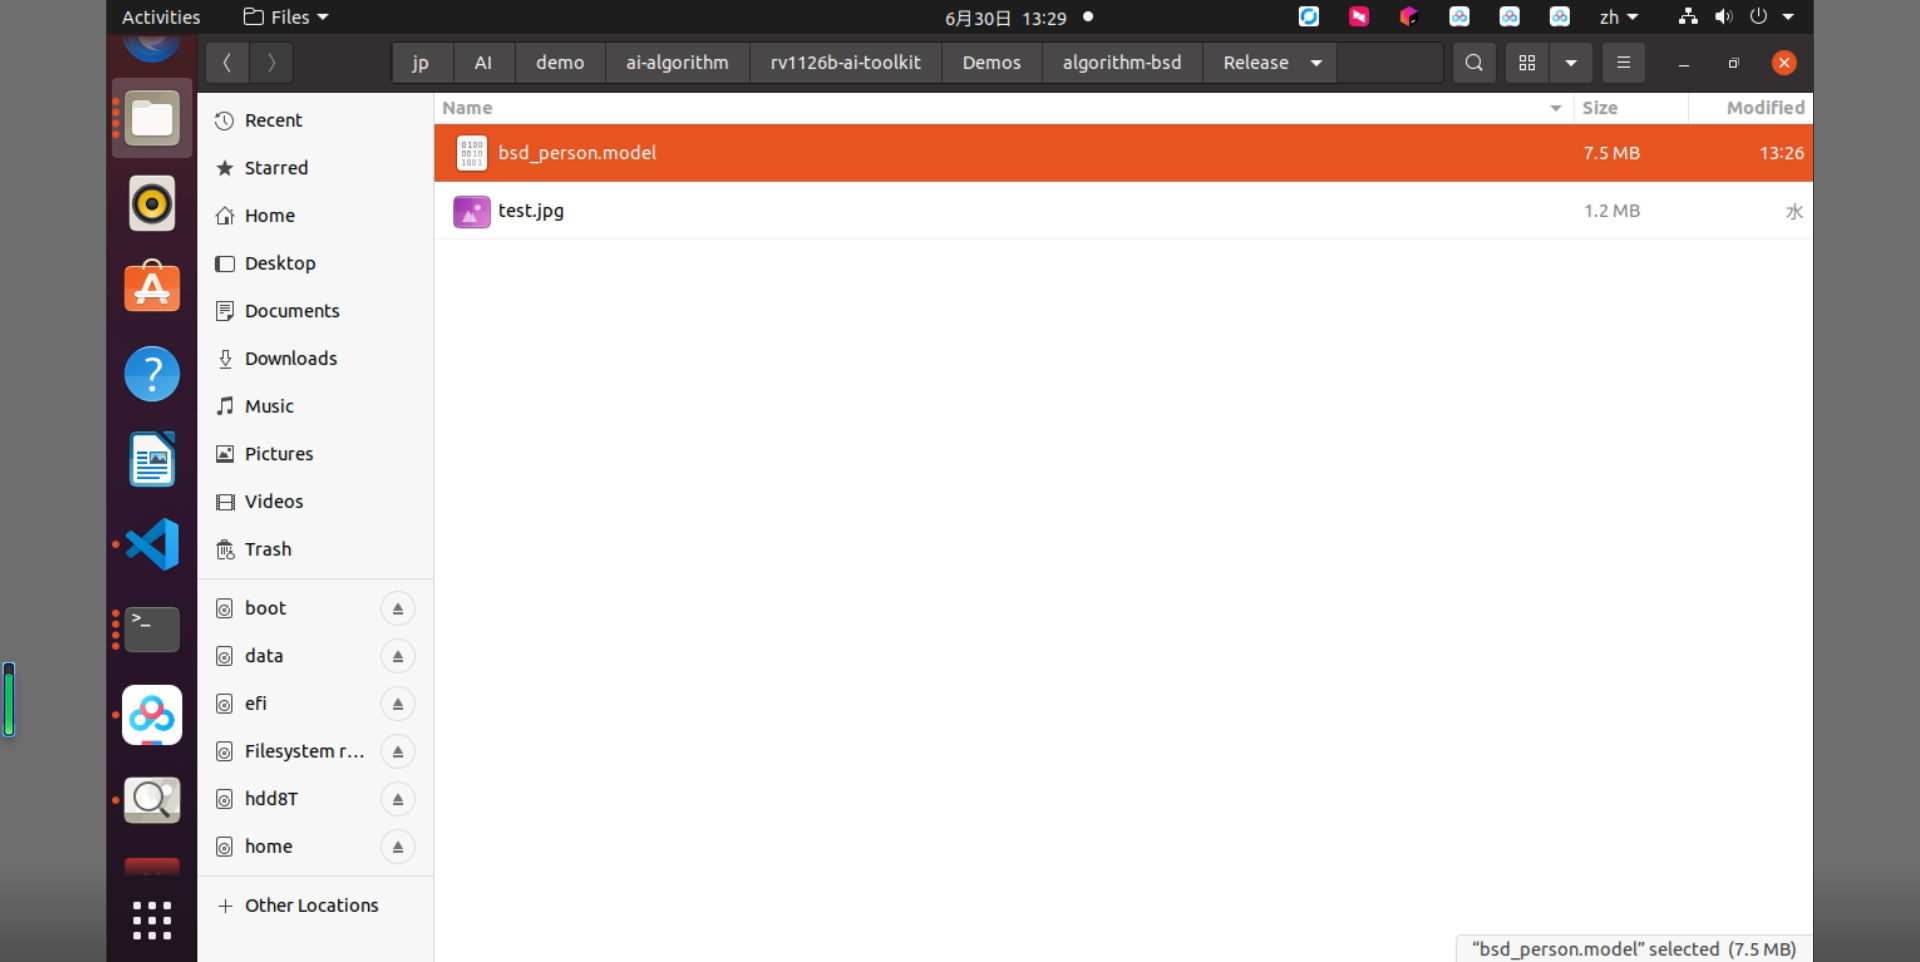Eject the efi volume

pos(398,704)
